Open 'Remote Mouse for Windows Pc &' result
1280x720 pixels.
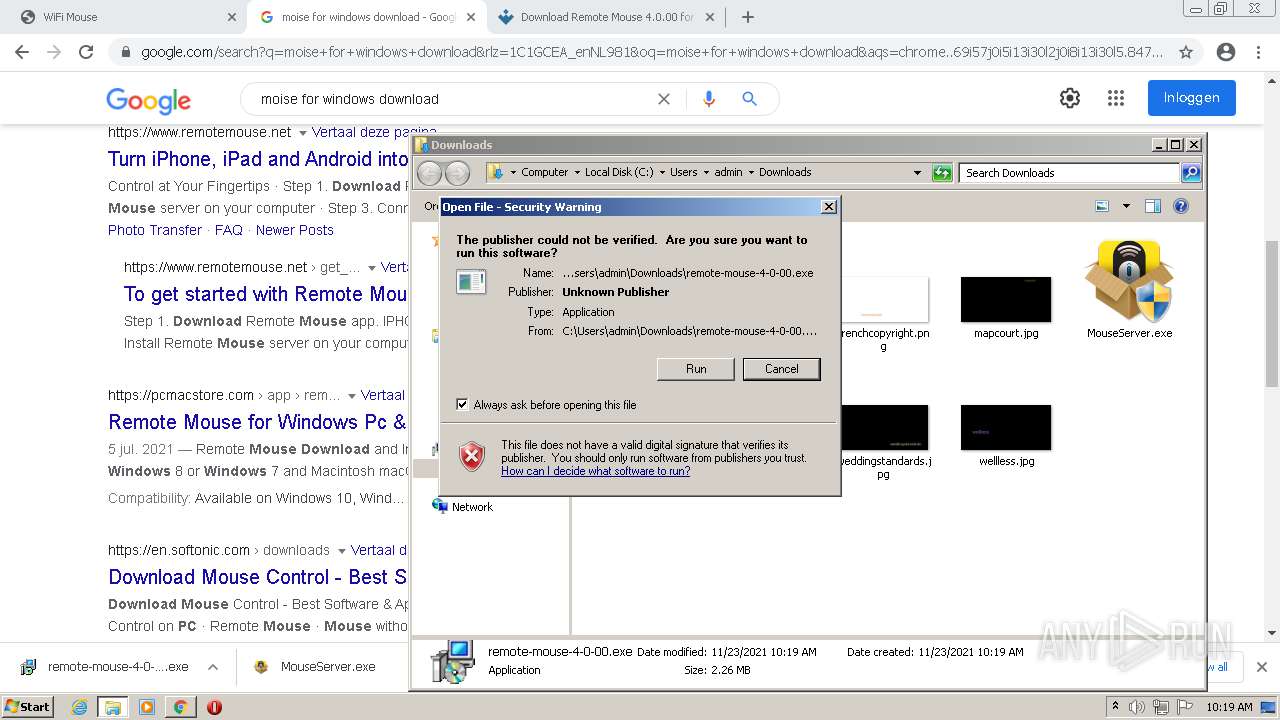pos(257,422)
